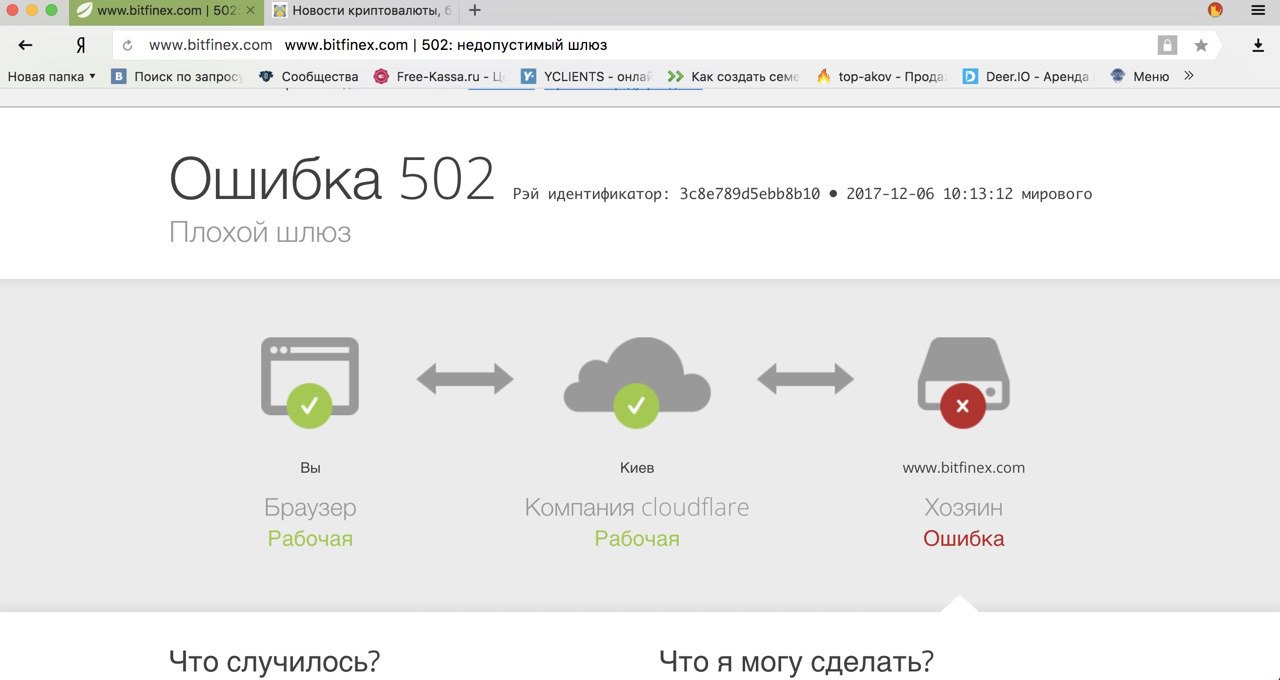The width and height of the screenshot is (1280, 680).
Task: Click VK icon of Поиск по запросу bookmark
Action: 118,76
